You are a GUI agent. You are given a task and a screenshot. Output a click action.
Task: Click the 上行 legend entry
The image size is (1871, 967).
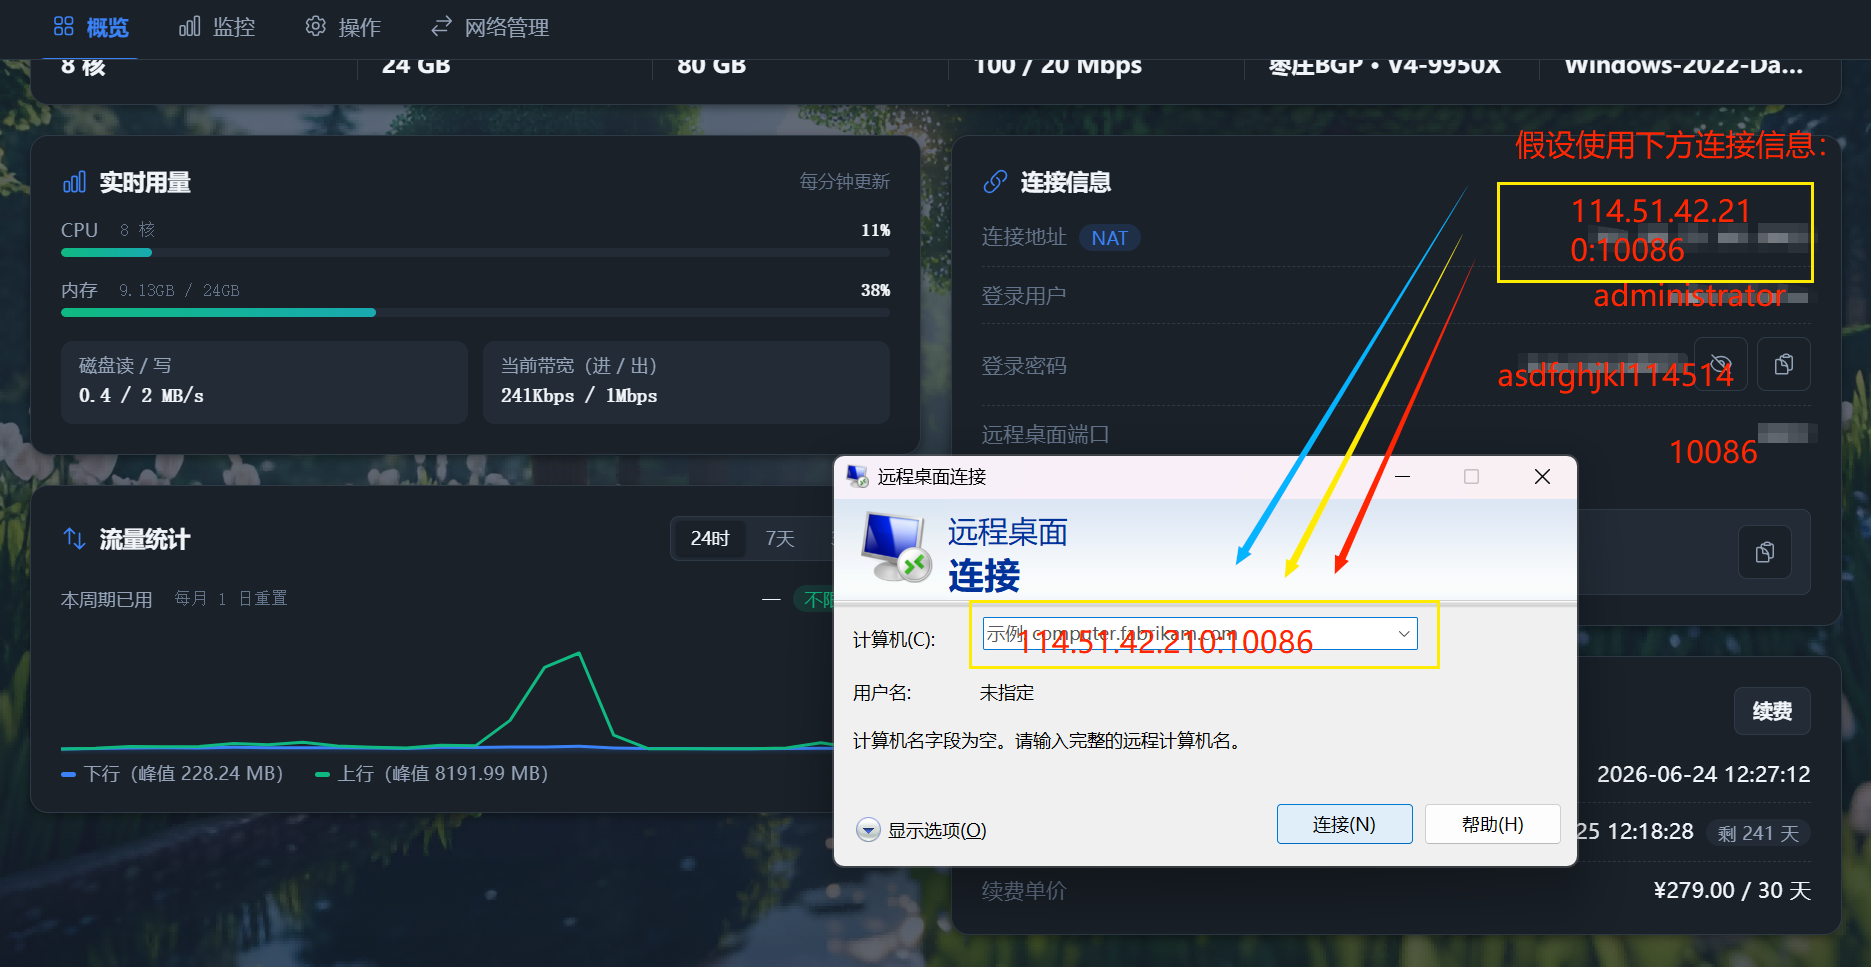tap(431, 774)
